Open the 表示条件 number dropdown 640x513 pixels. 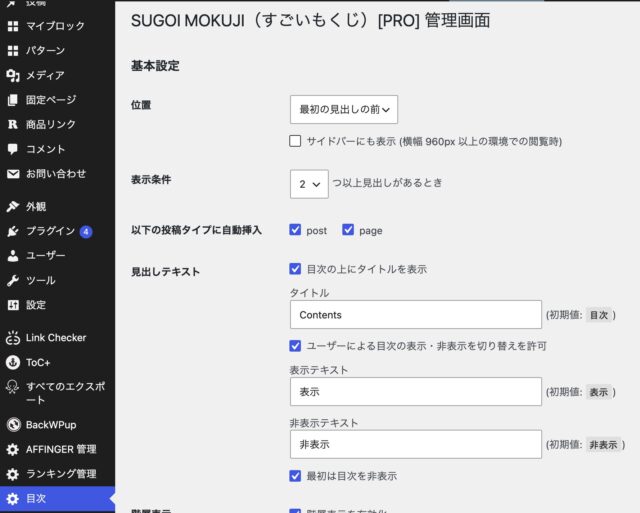click(309, 184)
